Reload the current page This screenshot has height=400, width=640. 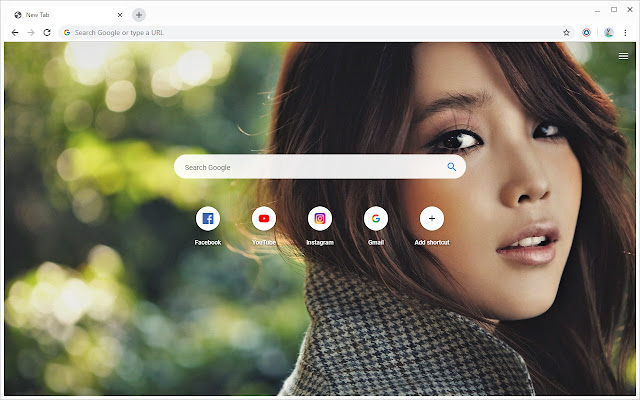(x=47, y=33)
